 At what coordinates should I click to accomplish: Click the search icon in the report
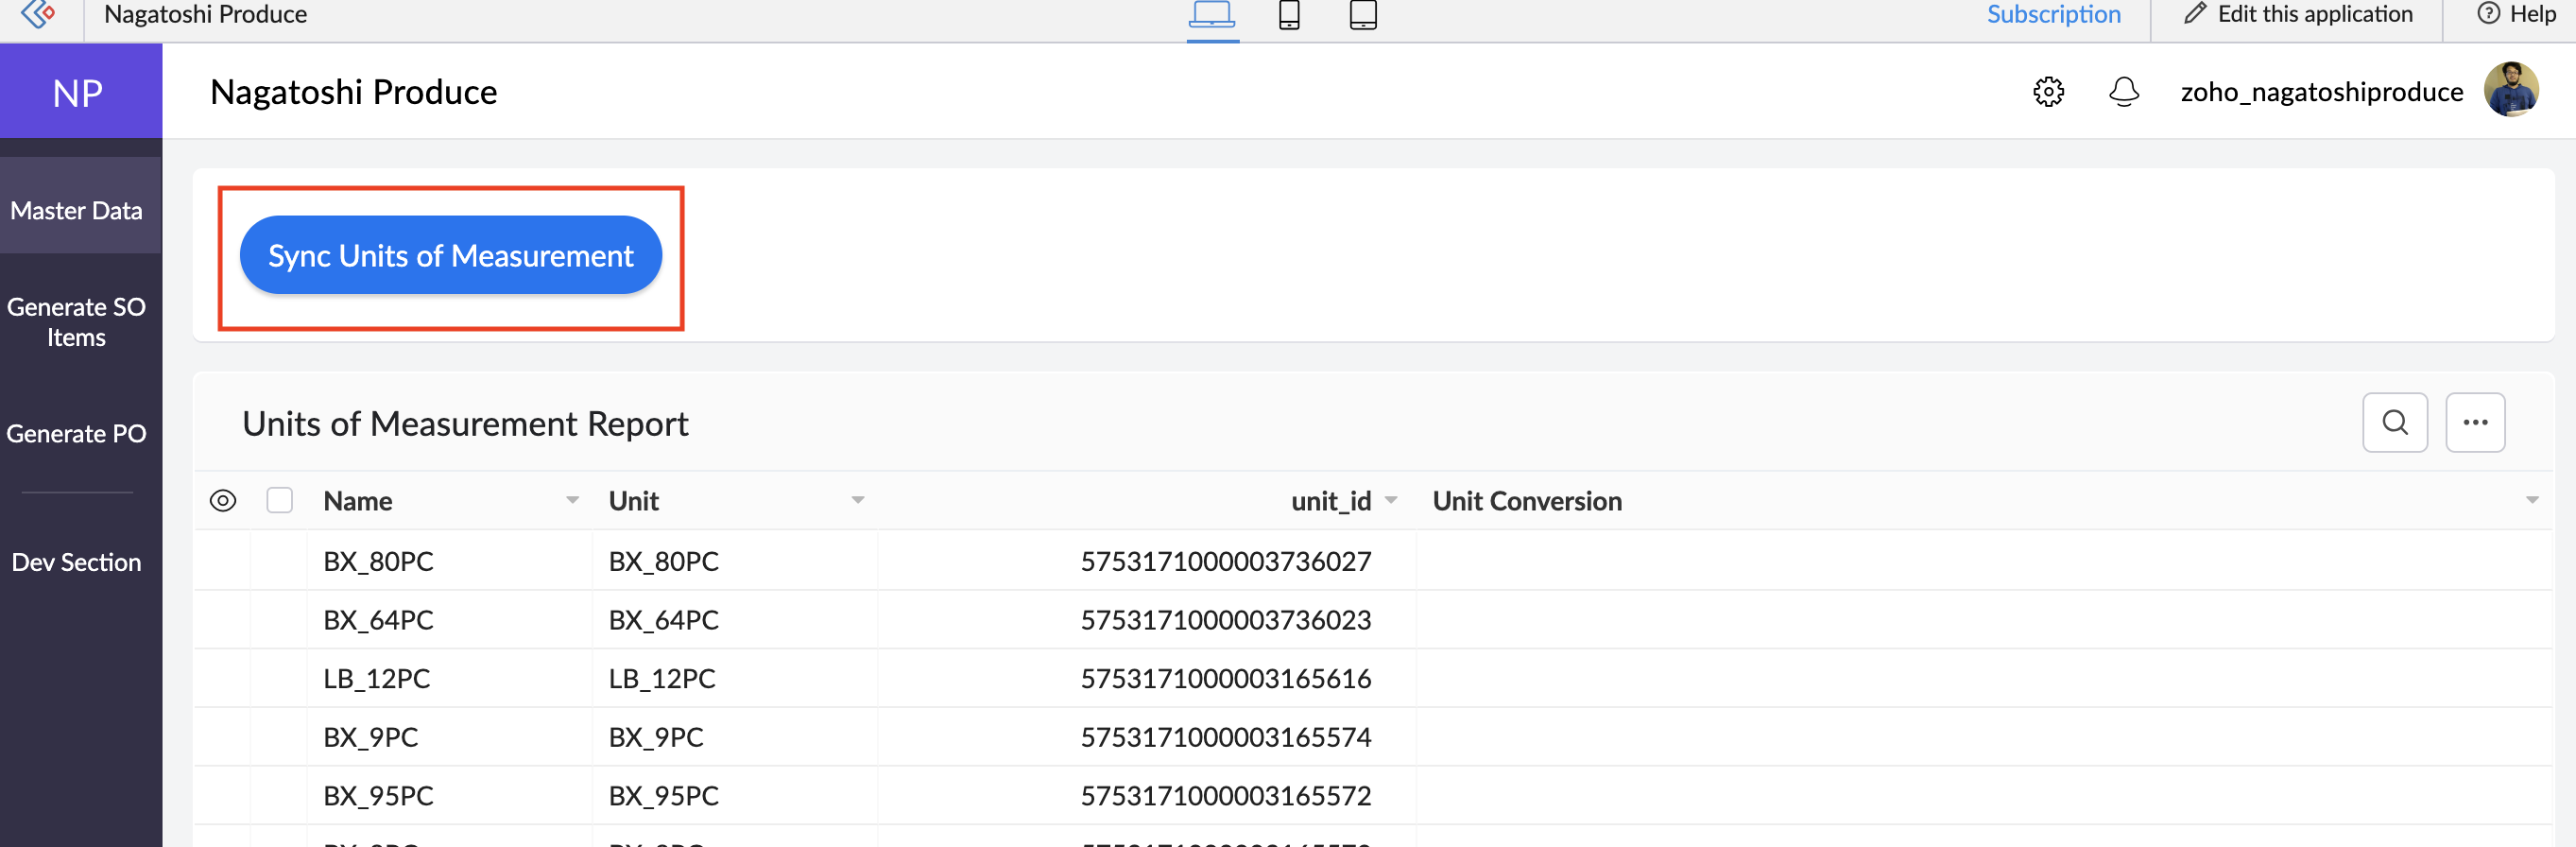tap(2394, 423)
